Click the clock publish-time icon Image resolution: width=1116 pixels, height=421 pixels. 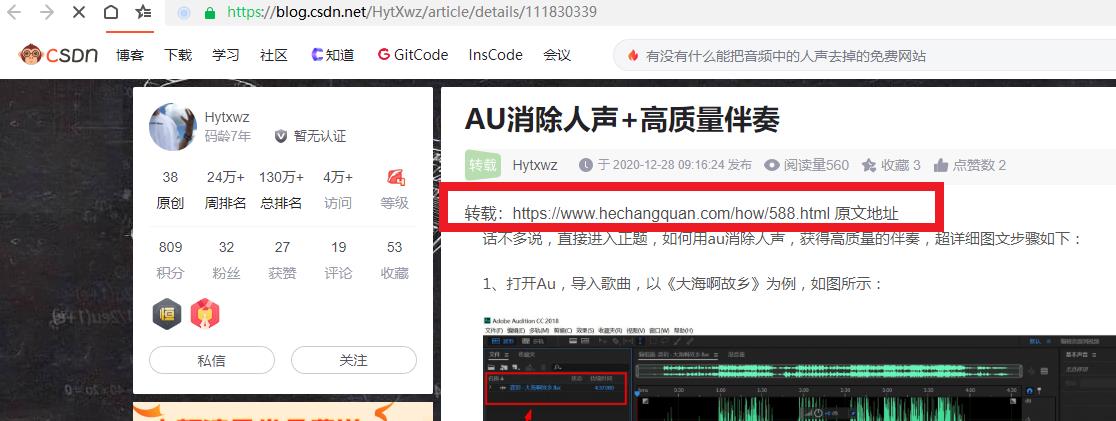pyautogui.click(x=586, y=165)
